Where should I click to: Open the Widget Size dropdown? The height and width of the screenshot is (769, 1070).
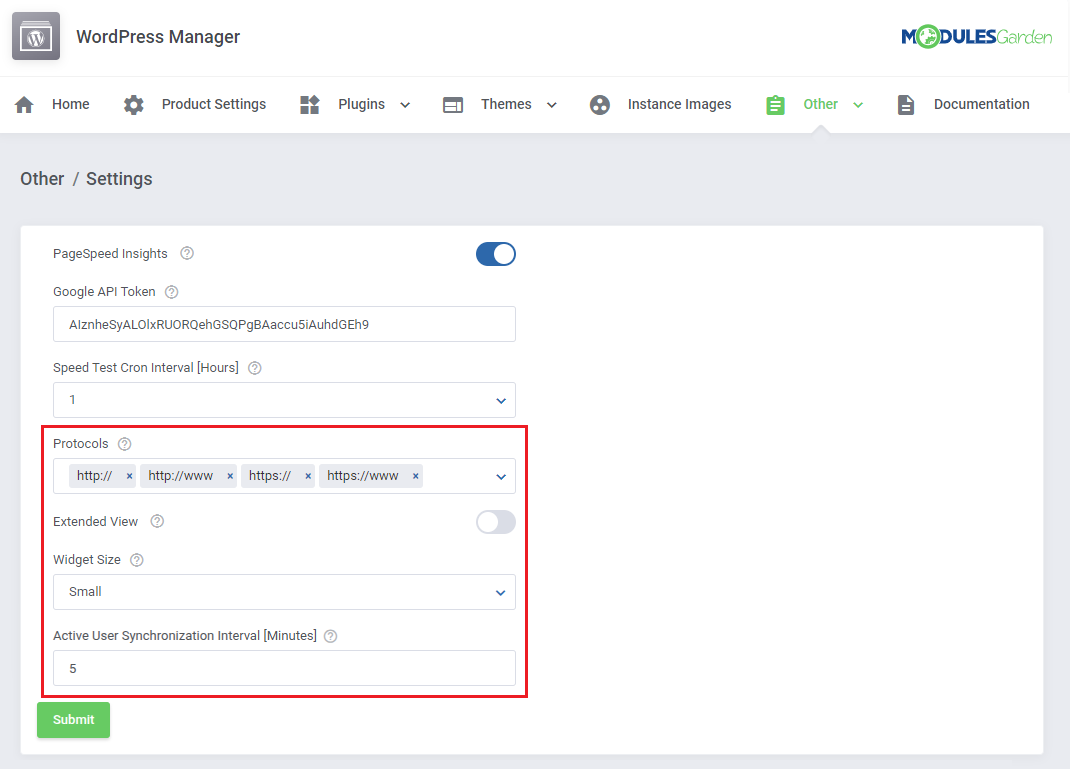click(284, 592)
